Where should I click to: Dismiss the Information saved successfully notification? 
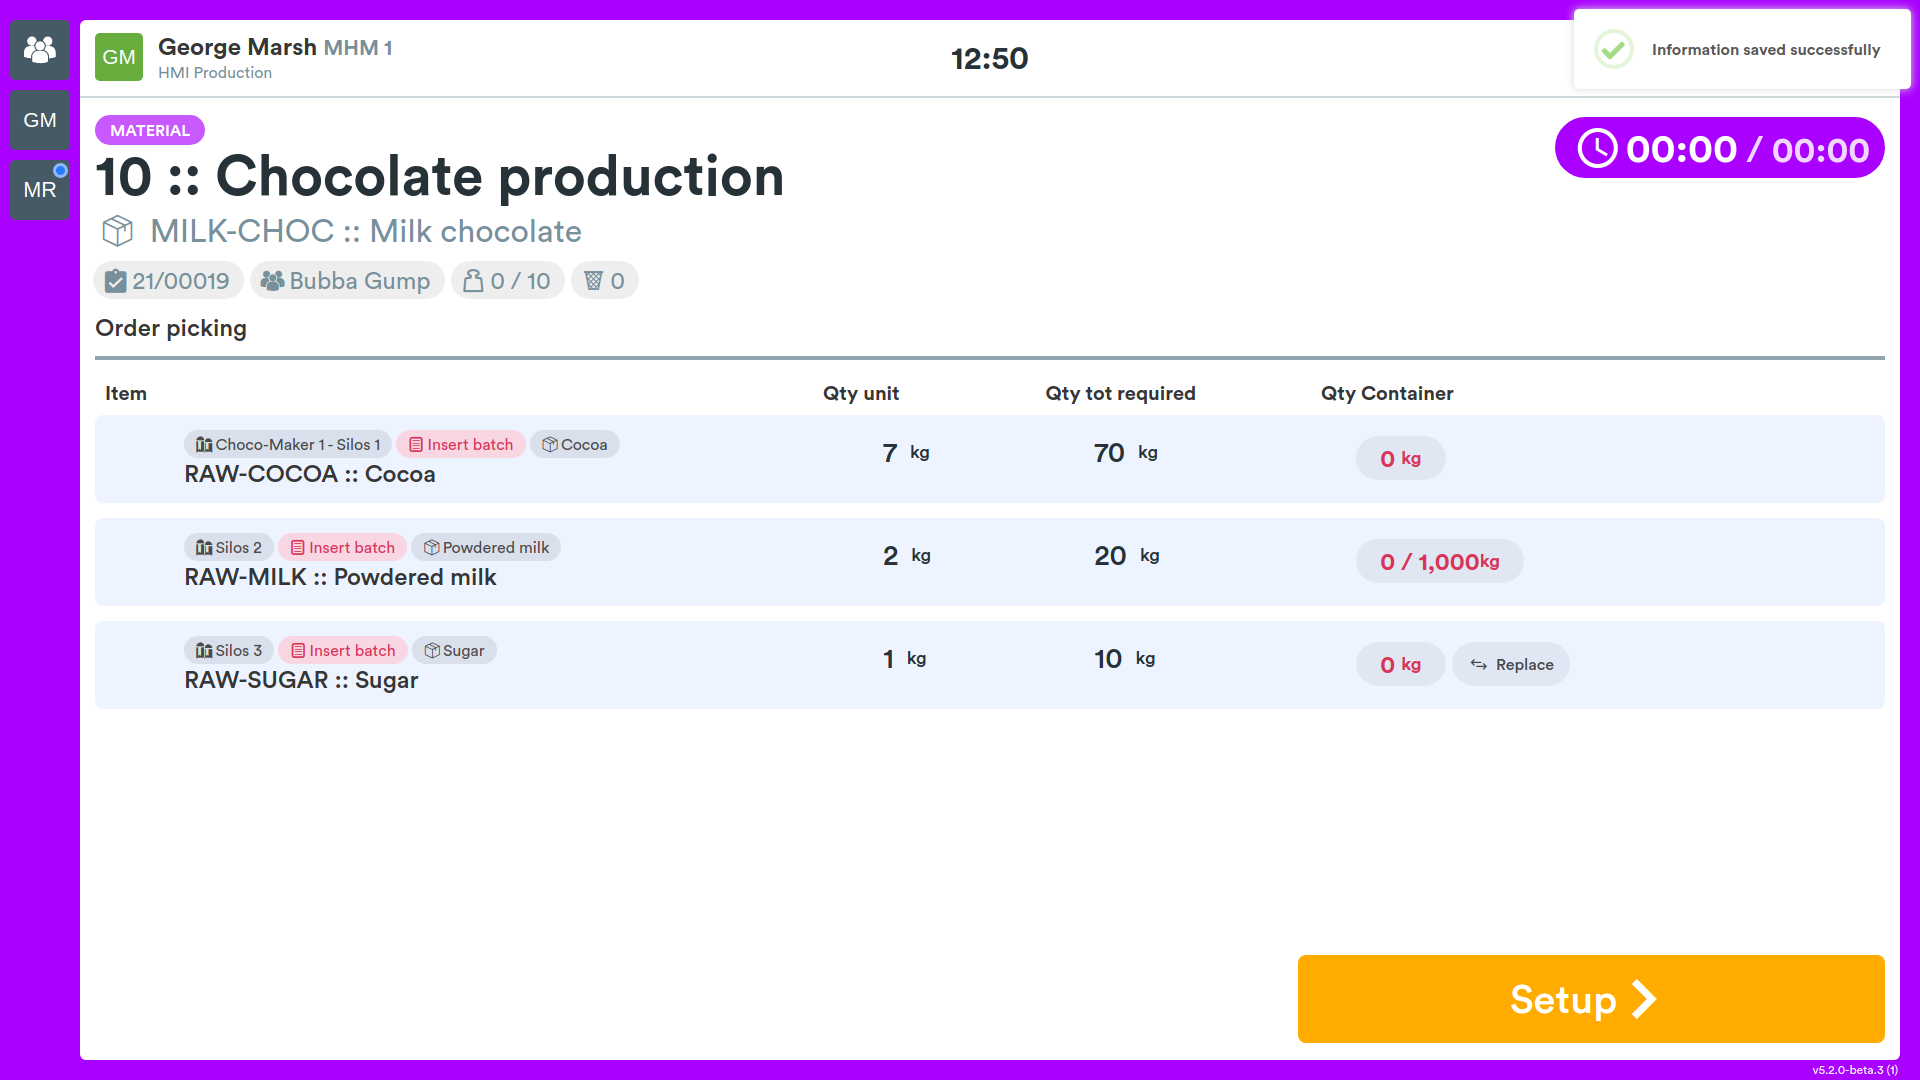[1742, 50]
